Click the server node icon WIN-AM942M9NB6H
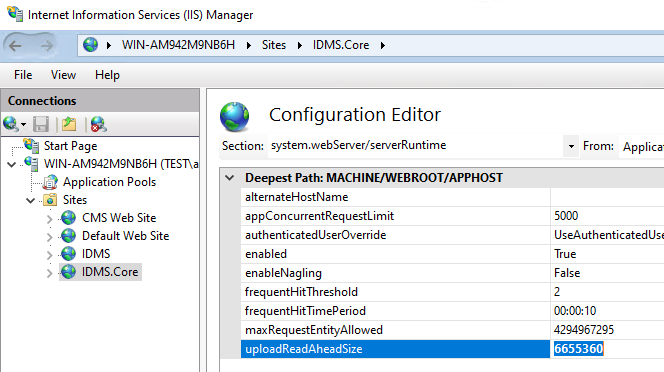Image resolution: width=664 pixels, height=372 pixels. coord(31,164)
